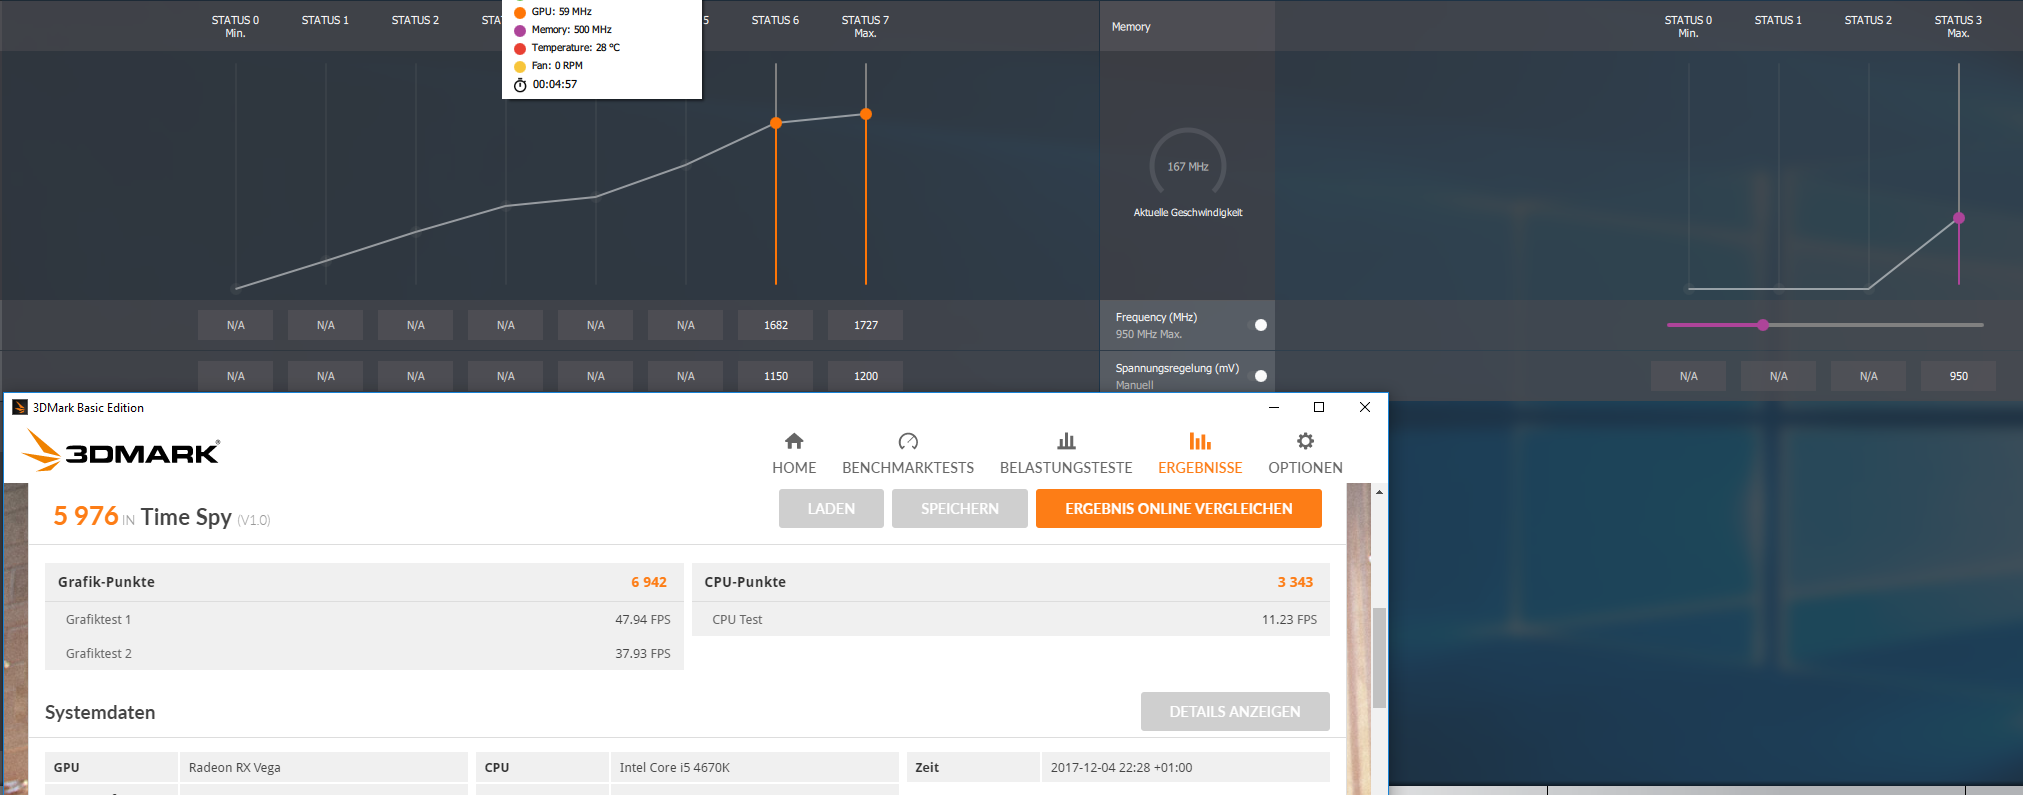Viewport: 2023px width, 795px height.
Task: Edit the GPU voltage field 1200
Action: [866, 376]
